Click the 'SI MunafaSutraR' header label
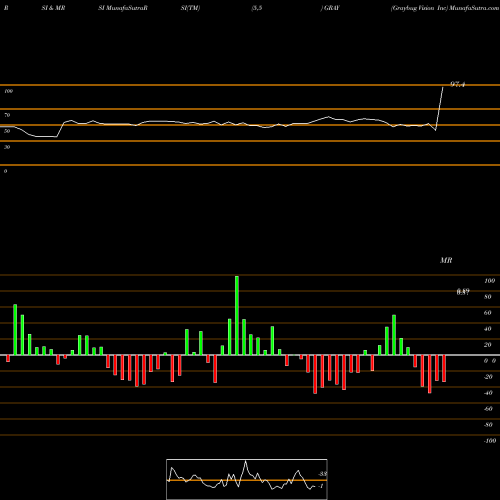 pyautogui.click(x=123, y=8)
